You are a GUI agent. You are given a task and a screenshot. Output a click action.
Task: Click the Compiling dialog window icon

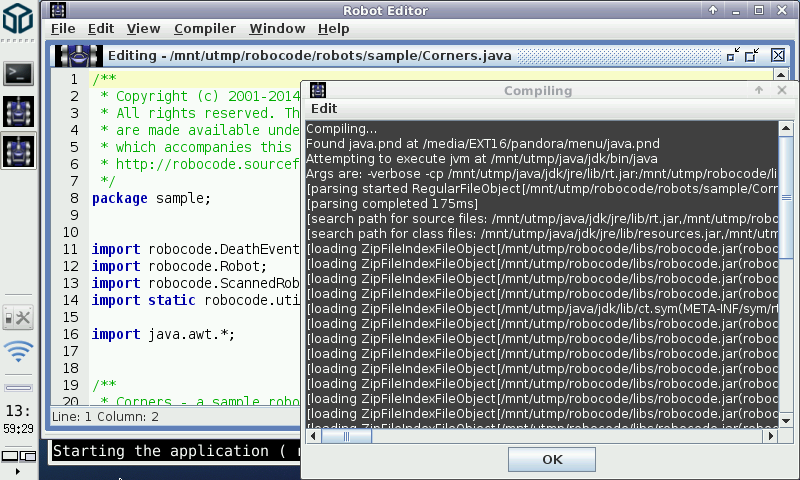pyautogui.click(x=318, y=90)
